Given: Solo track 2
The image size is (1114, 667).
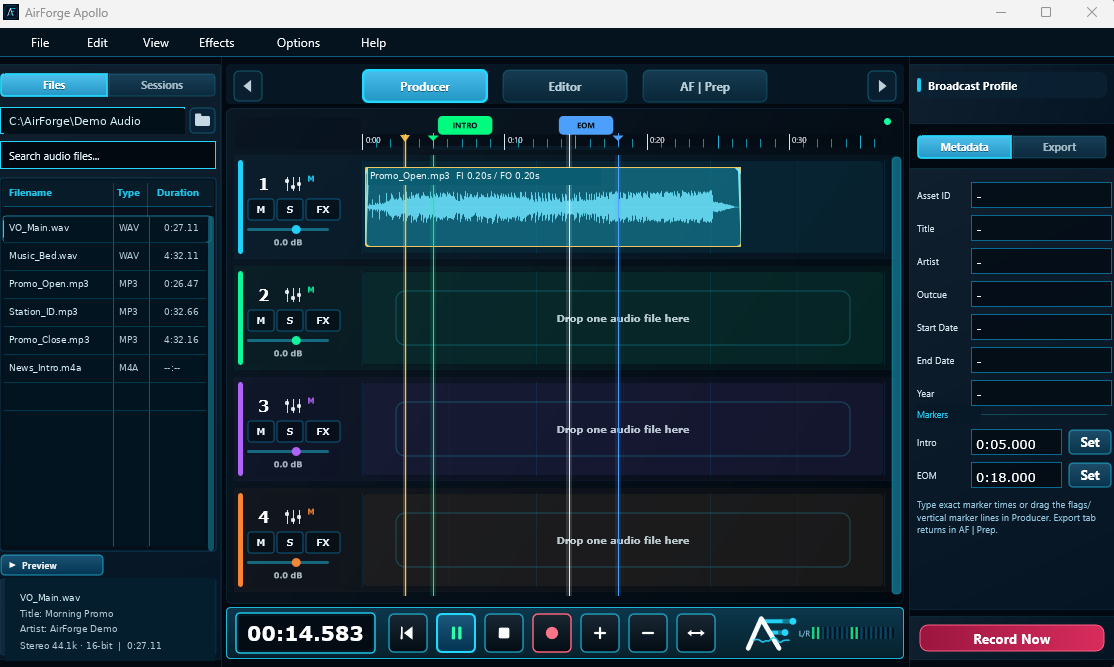Looking at the screenshot, I should click(x=290, y=320).
